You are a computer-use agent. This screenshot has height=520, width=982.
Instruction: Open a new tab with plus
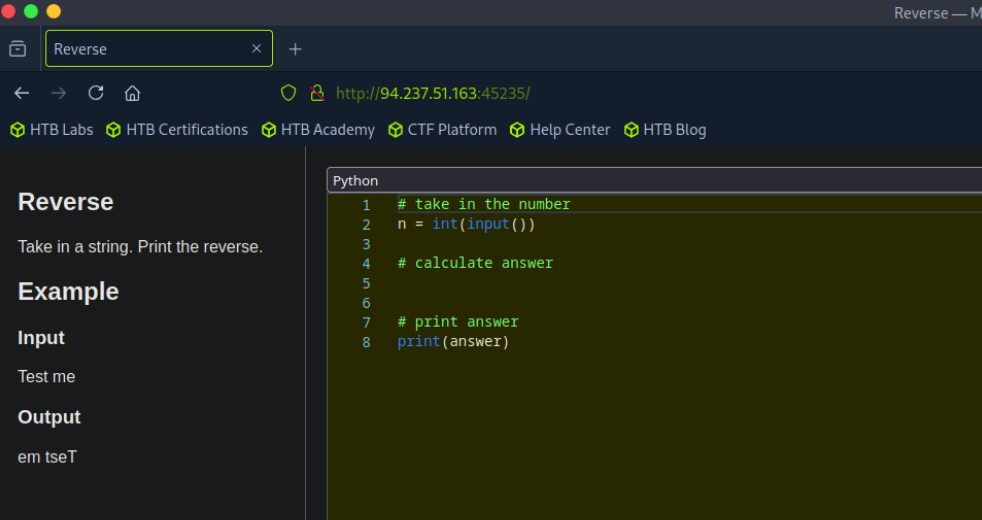[x=295, y=49]
